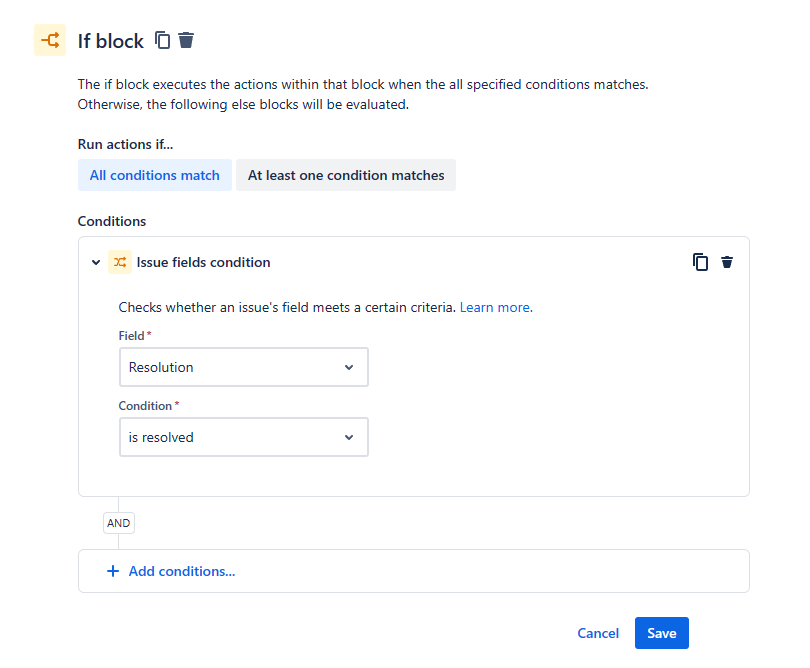The width and height of the screenshot is (810, 668).
Task: Click the 'Add conditions...' text
Action: (182, 571)
